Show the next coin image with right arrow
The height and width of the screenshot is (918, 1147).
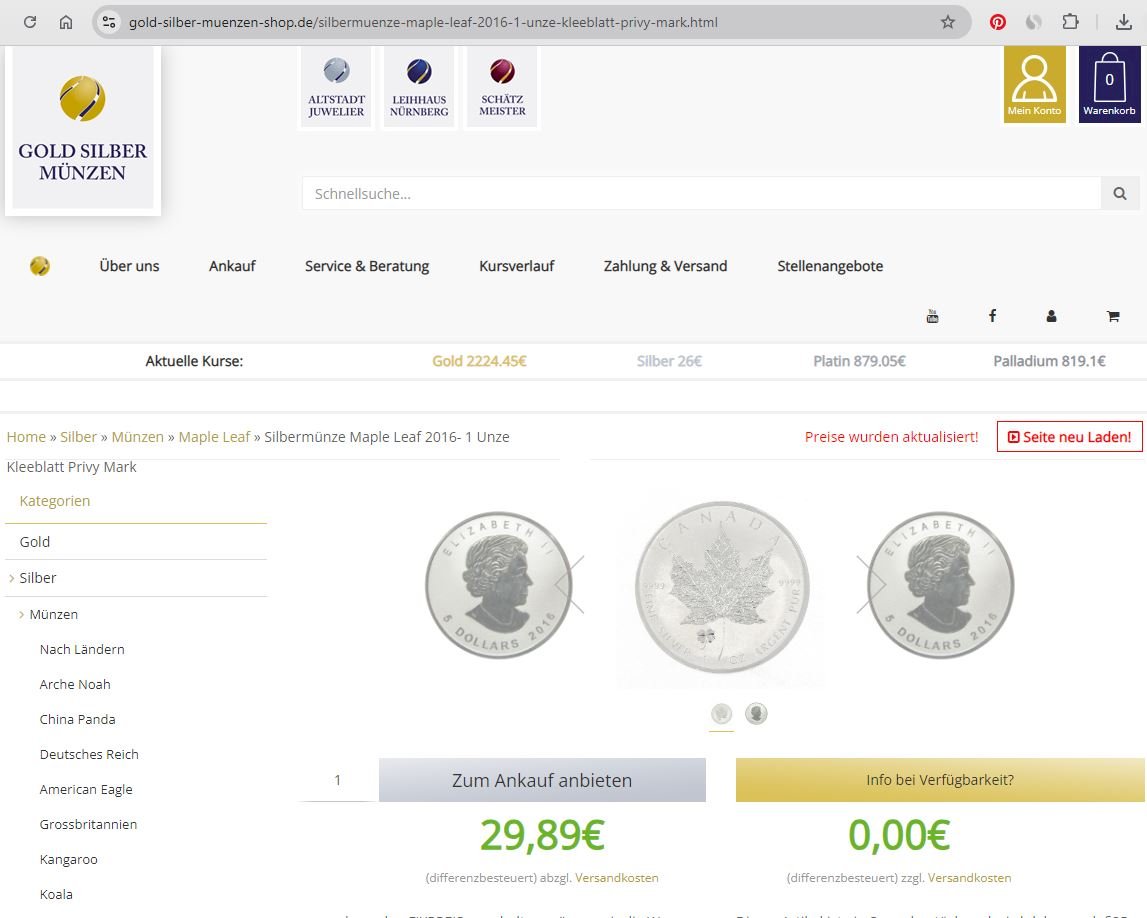tap(871, 584)
